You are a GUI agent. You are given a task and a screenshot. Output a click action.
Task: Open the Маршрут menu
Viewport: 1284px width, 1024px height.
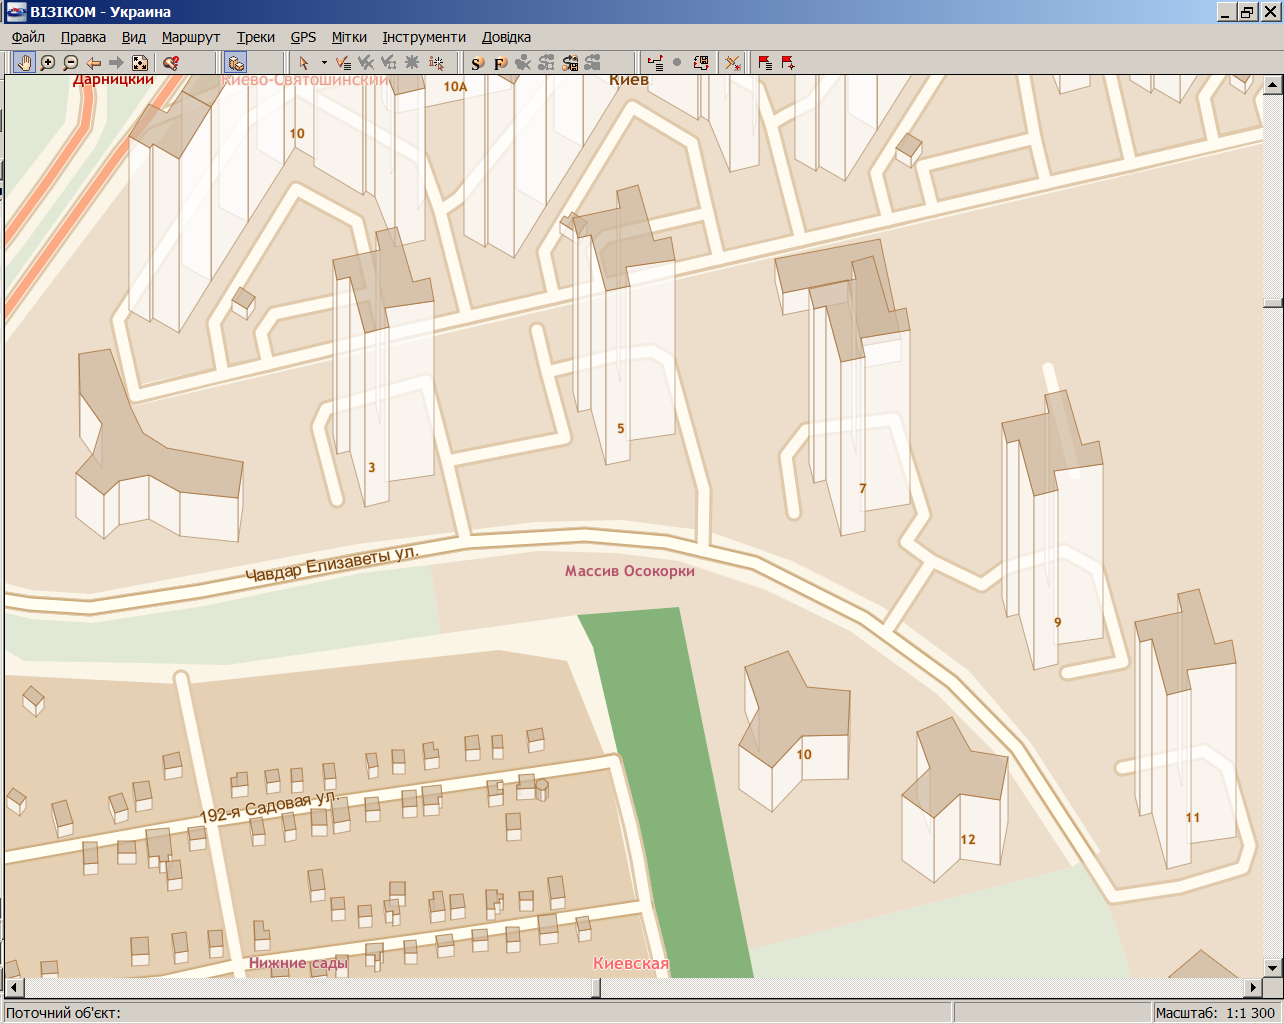pyautogui.click(x=190, y=37)
